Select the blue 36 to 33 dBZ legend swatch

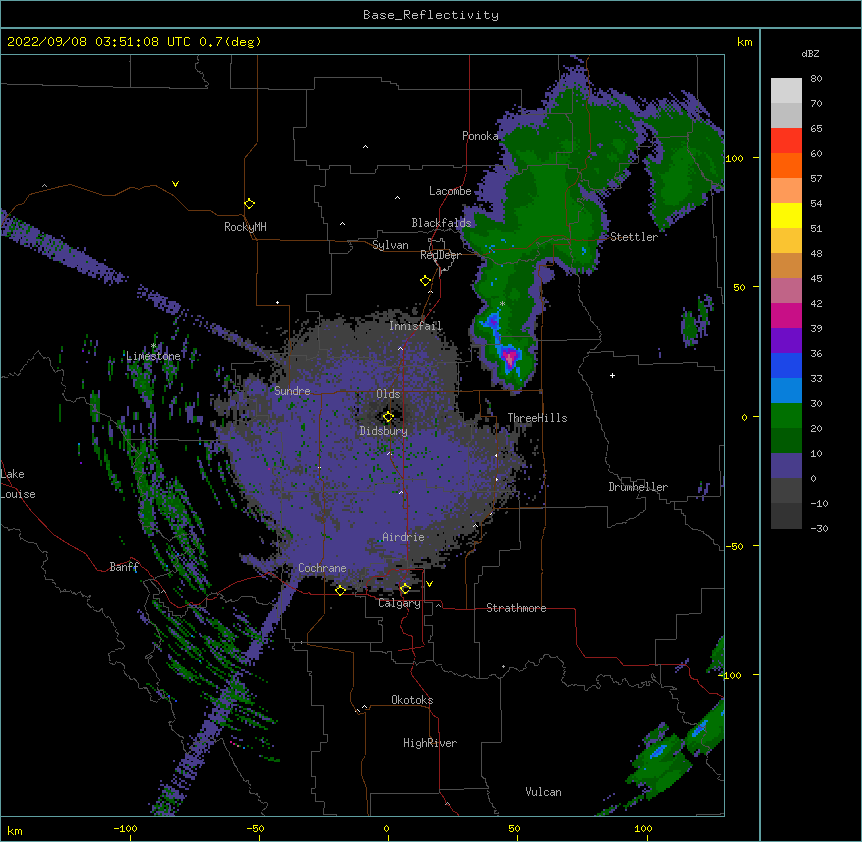coord(786,365)
